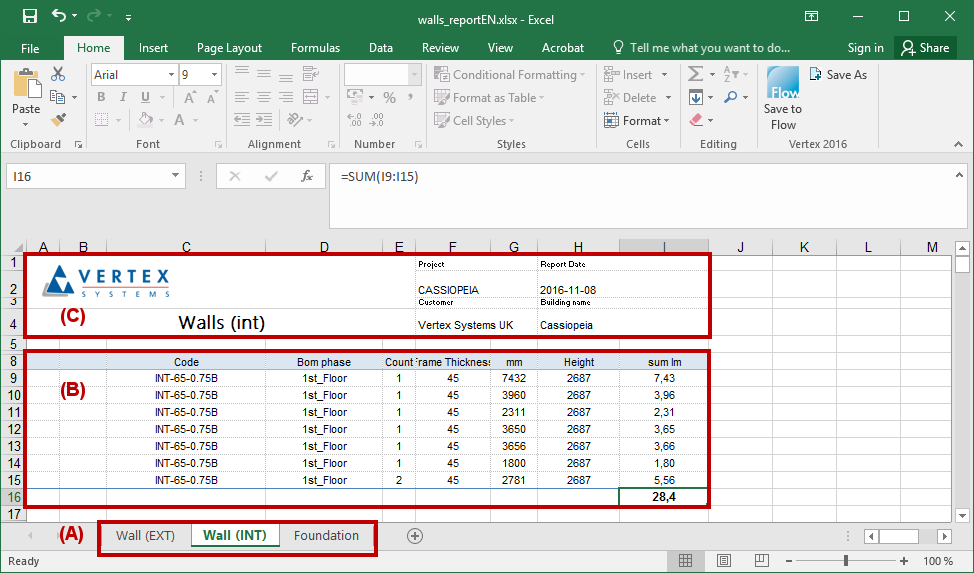Viewport: 974px width, 573px height.
Task: Click the Save to Flow icon
Action: click(783, 98)
